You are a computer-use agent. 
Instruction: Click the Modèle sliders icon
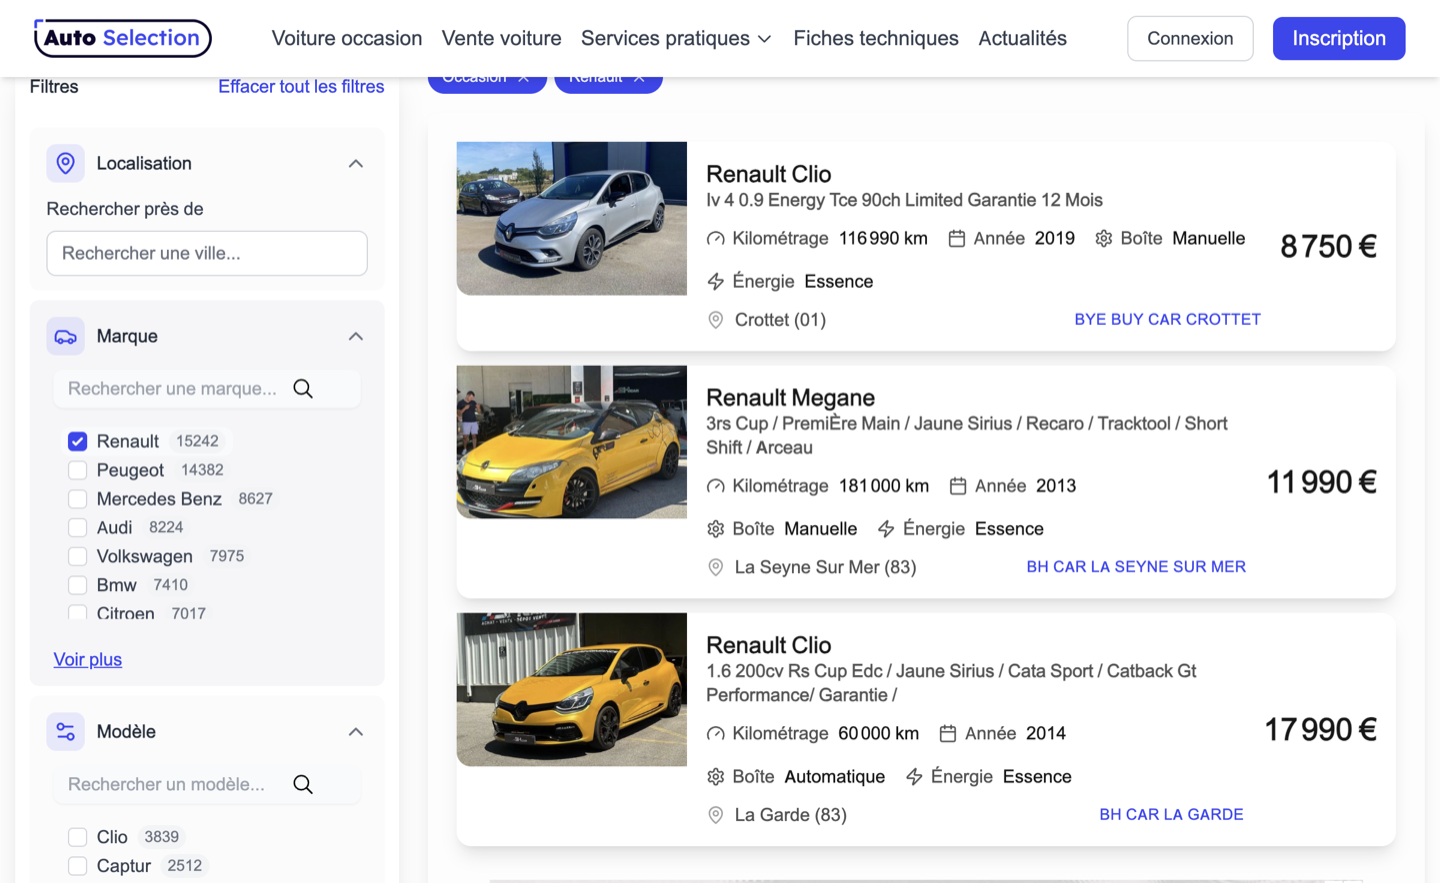tap(65, 732)
